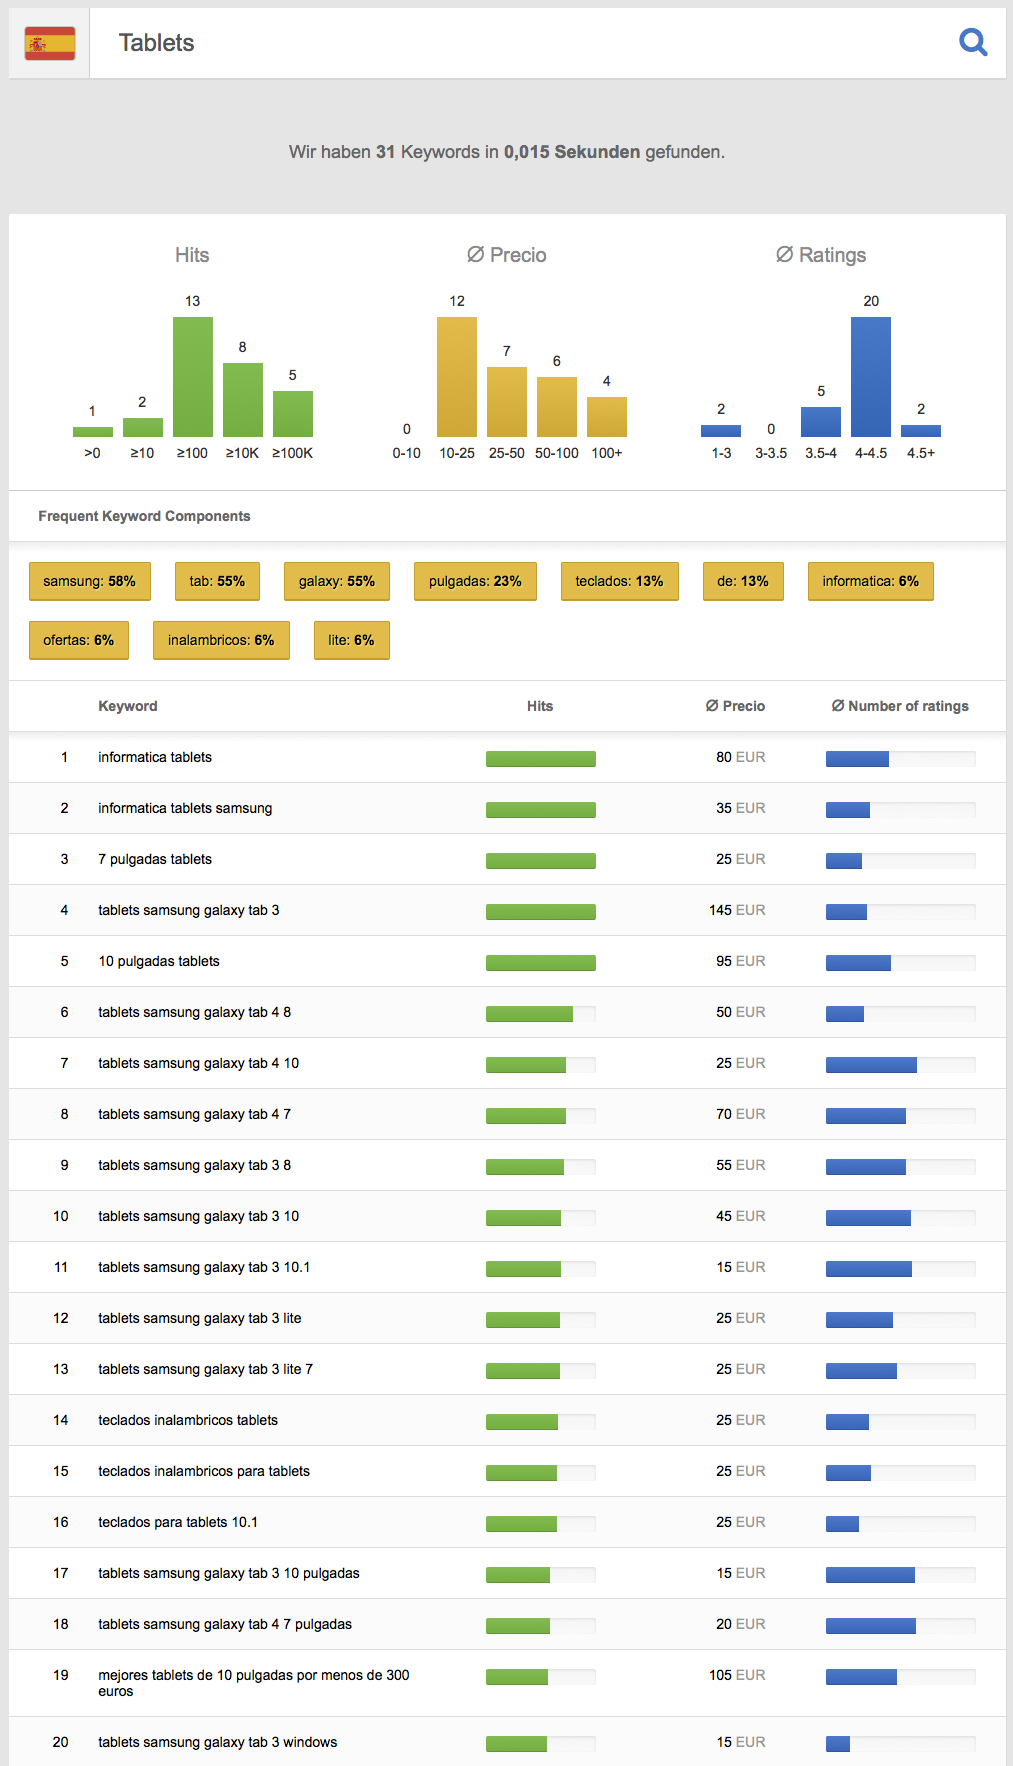The height and width of the screenshot is (1766, 1013).
Task: Click the blue search magnifier icon
Action: click(x=972, y=42)
